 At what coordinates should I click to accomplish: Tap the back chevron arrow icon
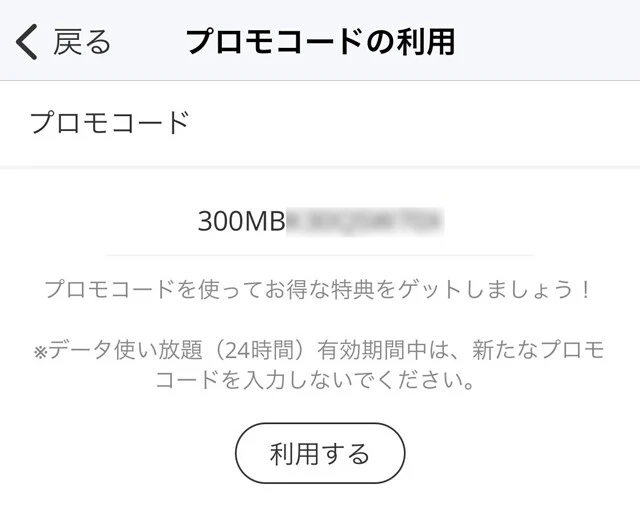pyautogui.click(x=28, y=42)
